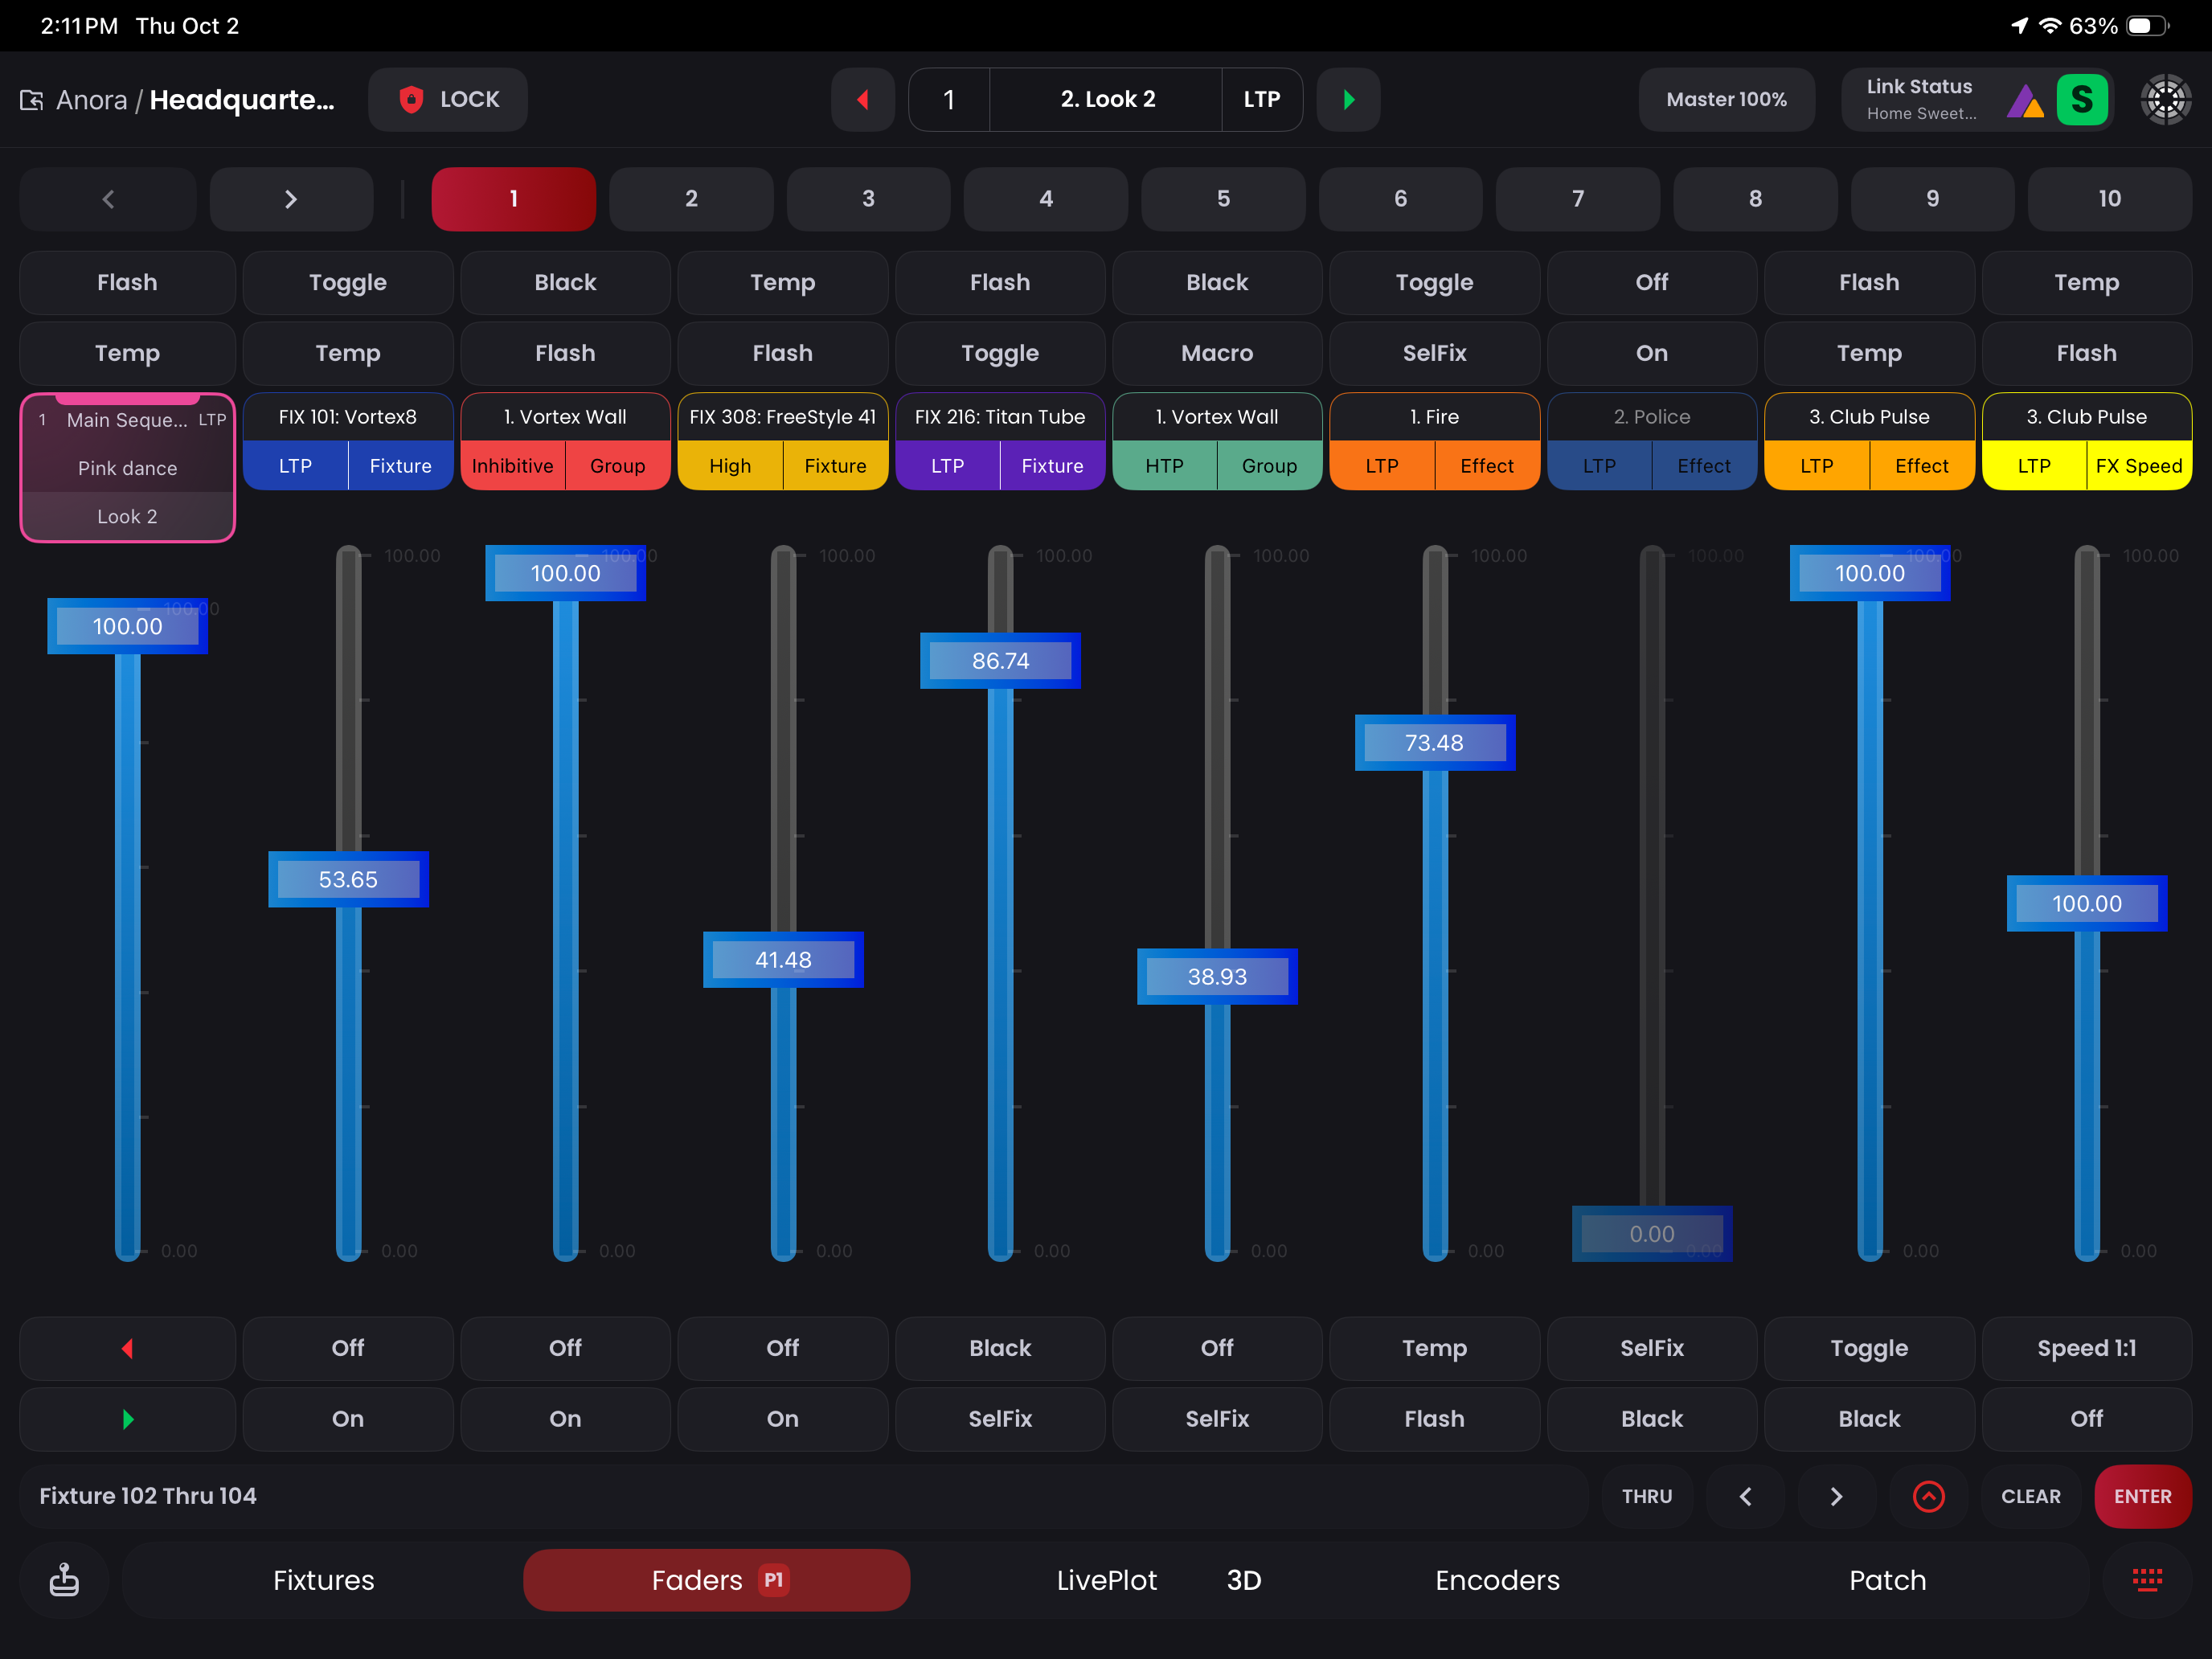Open the Patch tab
This screenshot has width=2212, height=1659.
point(1887,1580)
